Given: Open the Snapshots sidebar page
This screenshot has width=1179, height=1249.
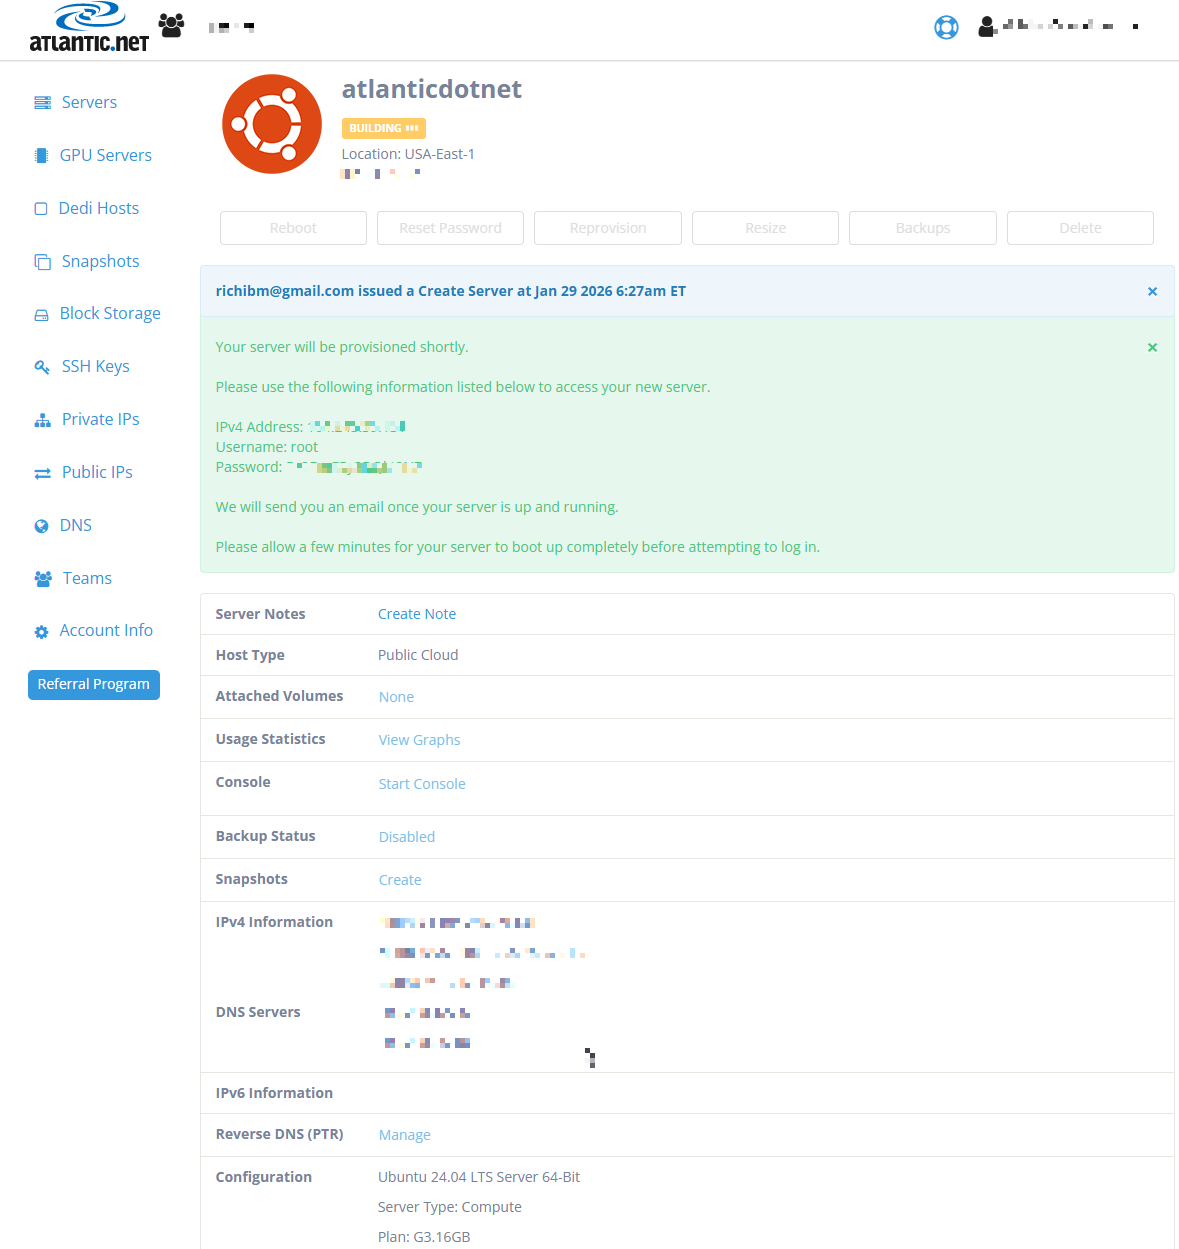Looking at the screenshot, I should click(x=100, y=261).
